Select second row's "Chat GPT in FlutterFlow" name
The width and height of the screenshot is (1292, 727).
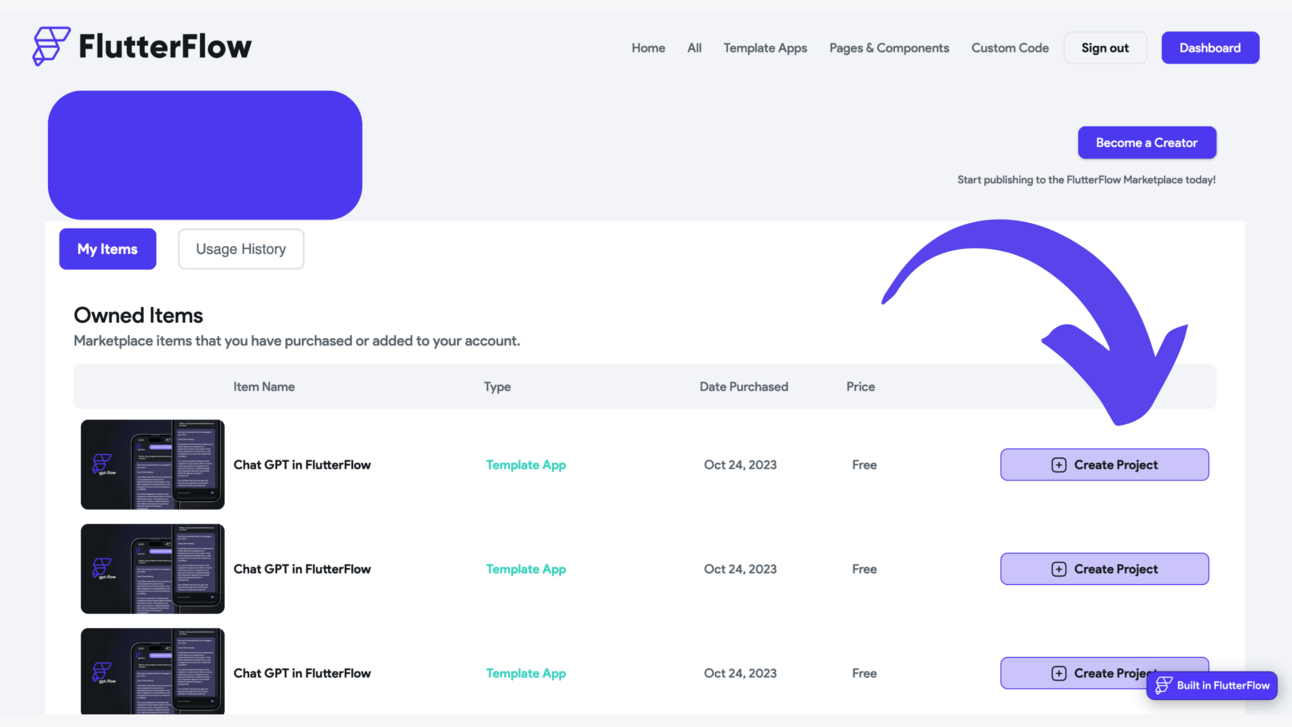click(302, 569)
